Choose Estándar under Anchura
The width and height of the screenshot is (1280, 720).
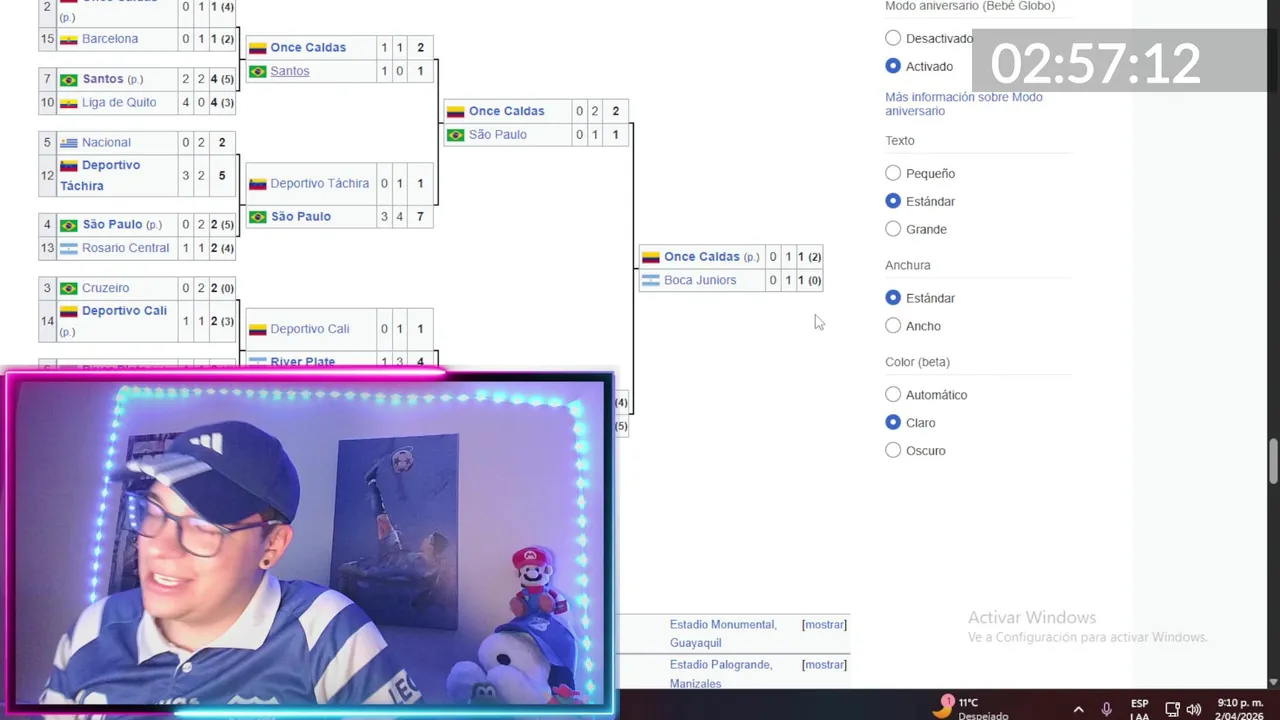coord(893,298)
